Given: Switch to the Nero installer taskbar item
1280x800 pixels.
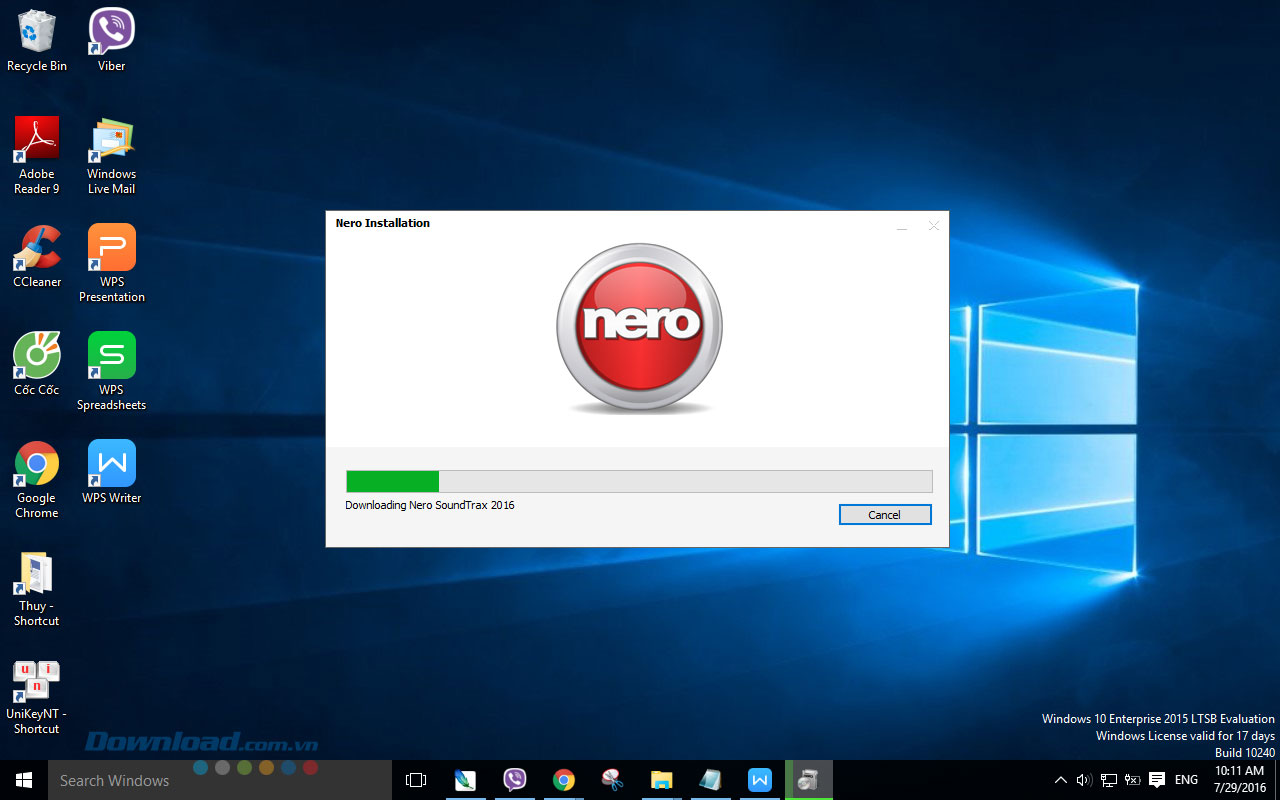Looking at the screenshot, I should [808, 780].
